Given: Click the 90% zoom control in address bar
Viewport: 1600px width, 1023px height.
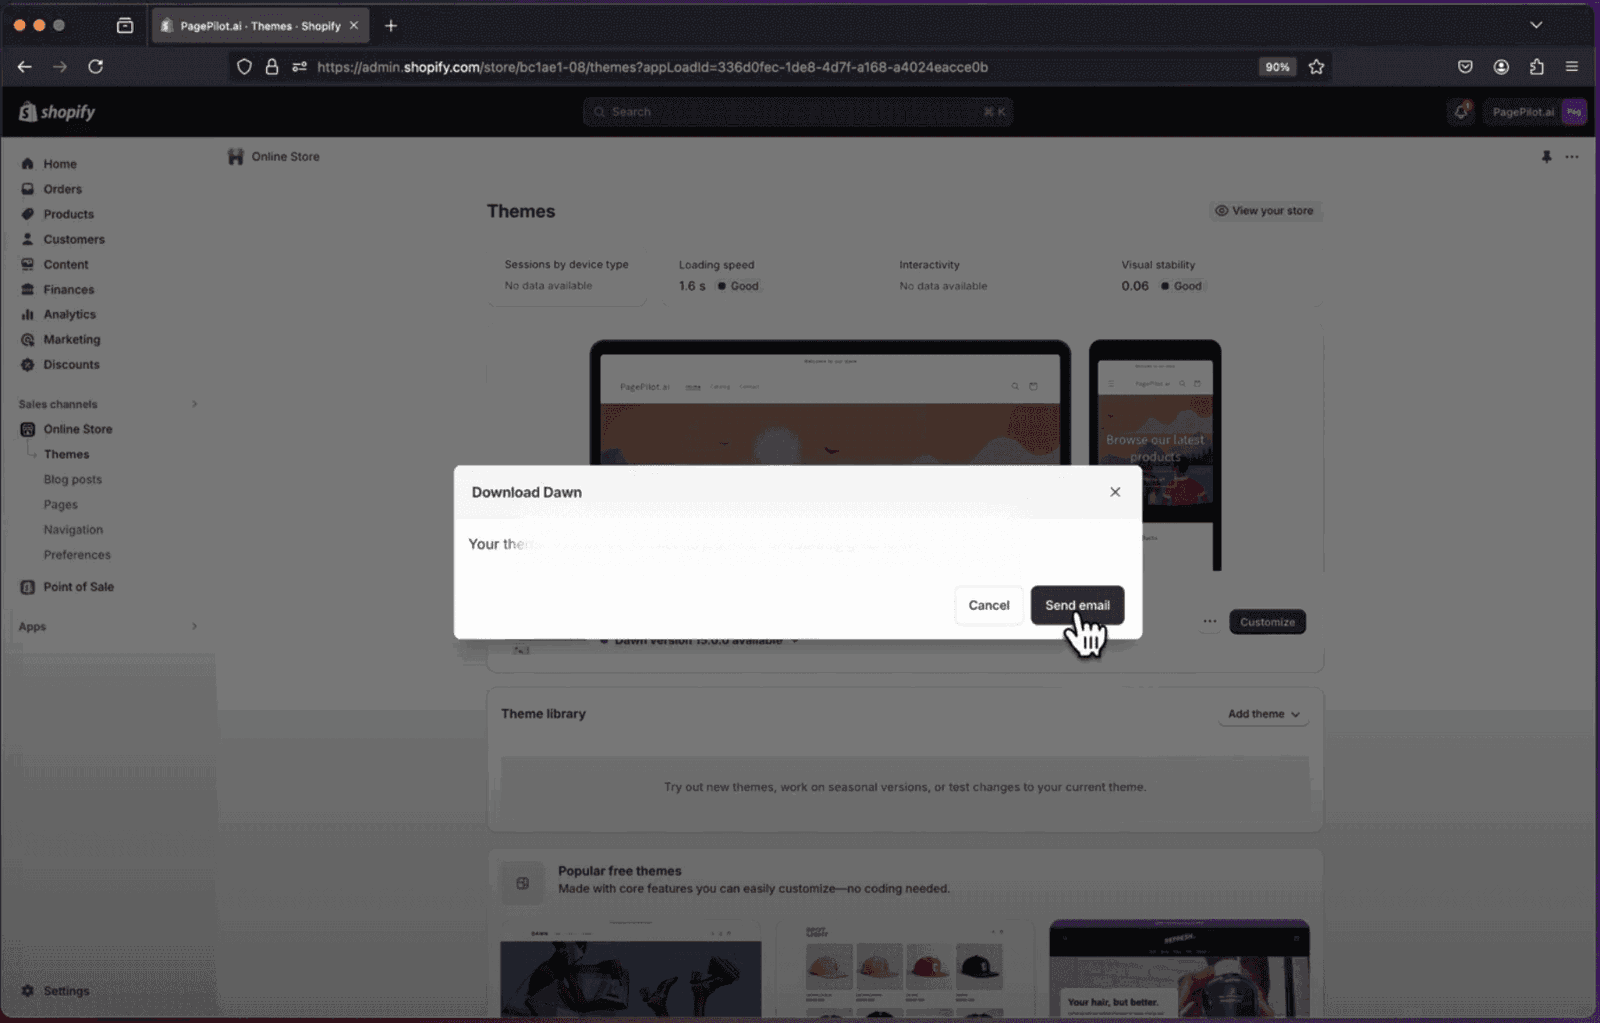Looking at the screenshot, I should click(1277, 66).
